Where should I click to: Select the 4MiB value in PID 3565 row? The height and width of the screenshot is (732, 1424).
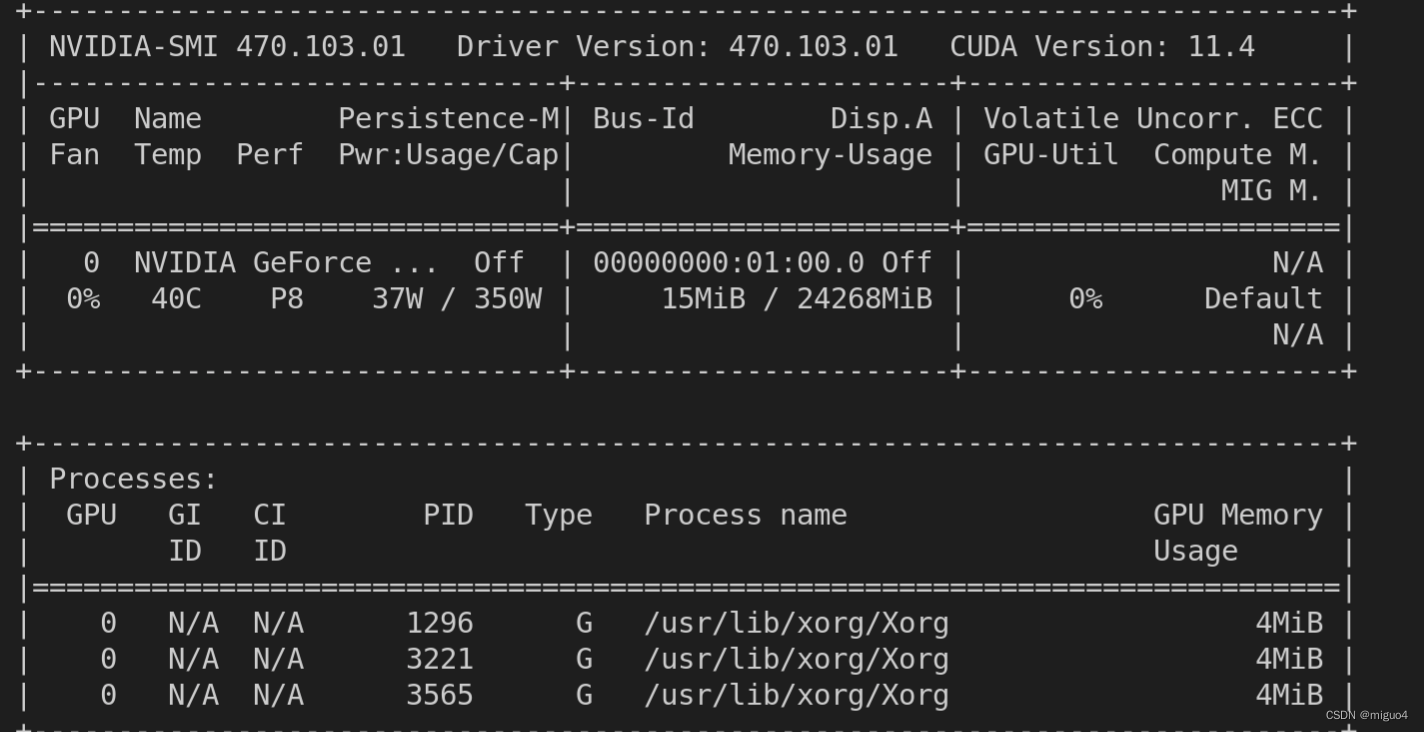click(x=1289, y=695)
